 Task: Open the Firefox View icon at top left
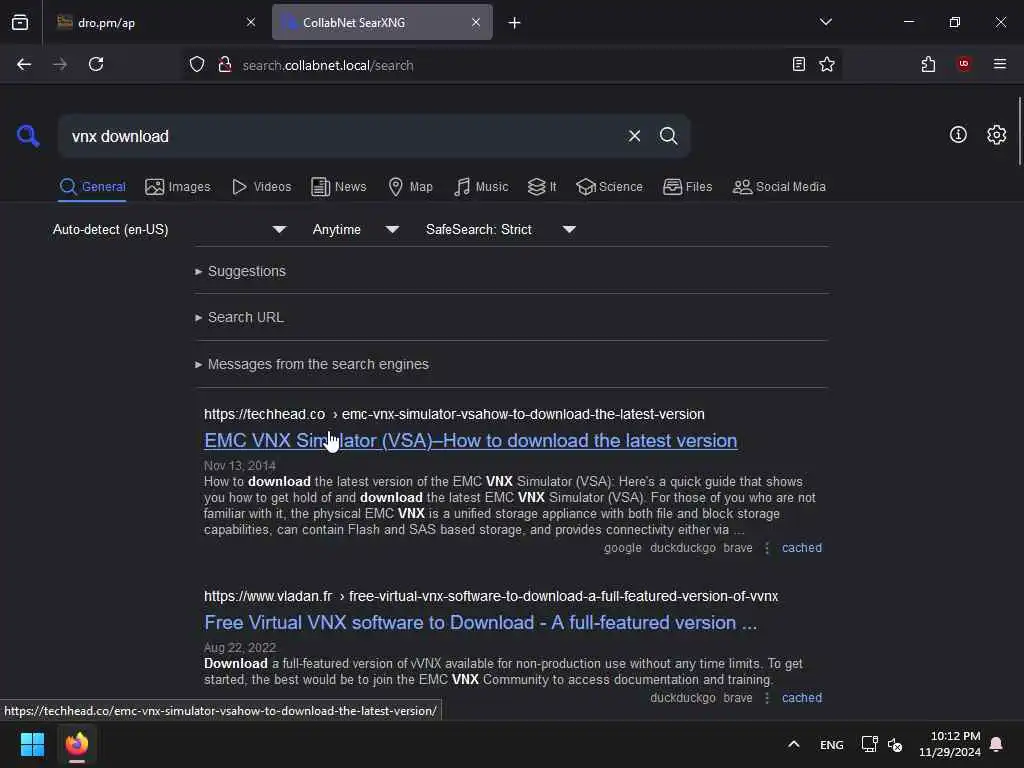pyautogui.click(x=20, y=23)
